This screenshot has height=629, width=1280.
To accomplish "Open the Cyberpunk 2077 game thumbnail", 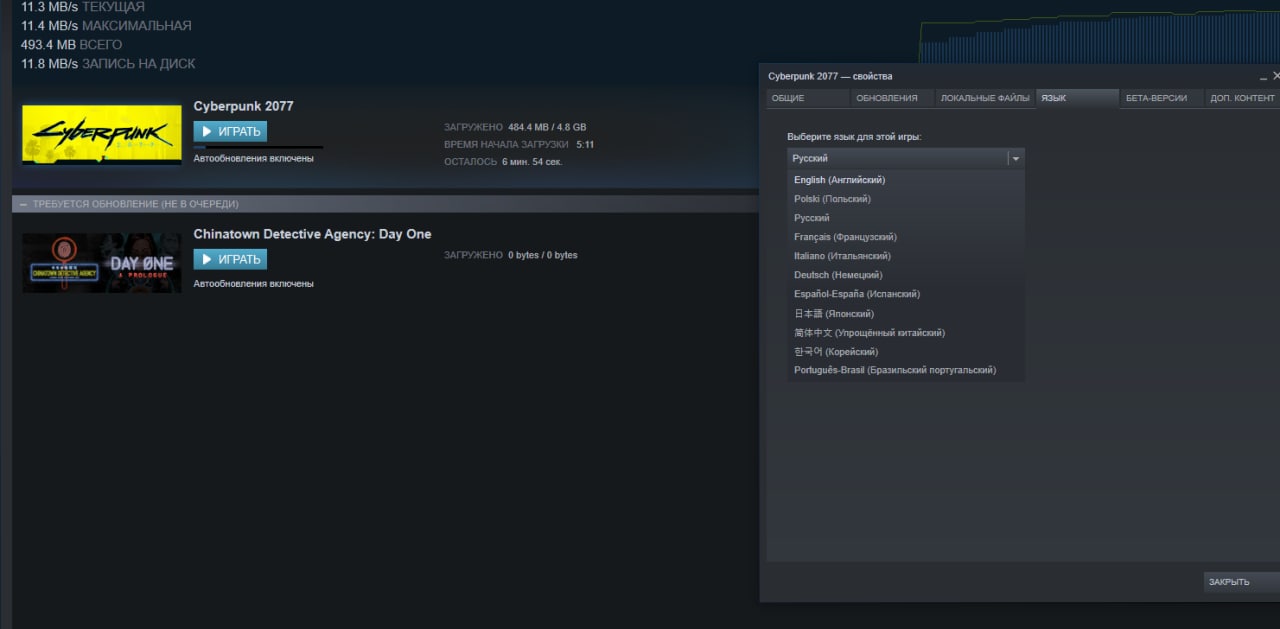I will [102, 133].
